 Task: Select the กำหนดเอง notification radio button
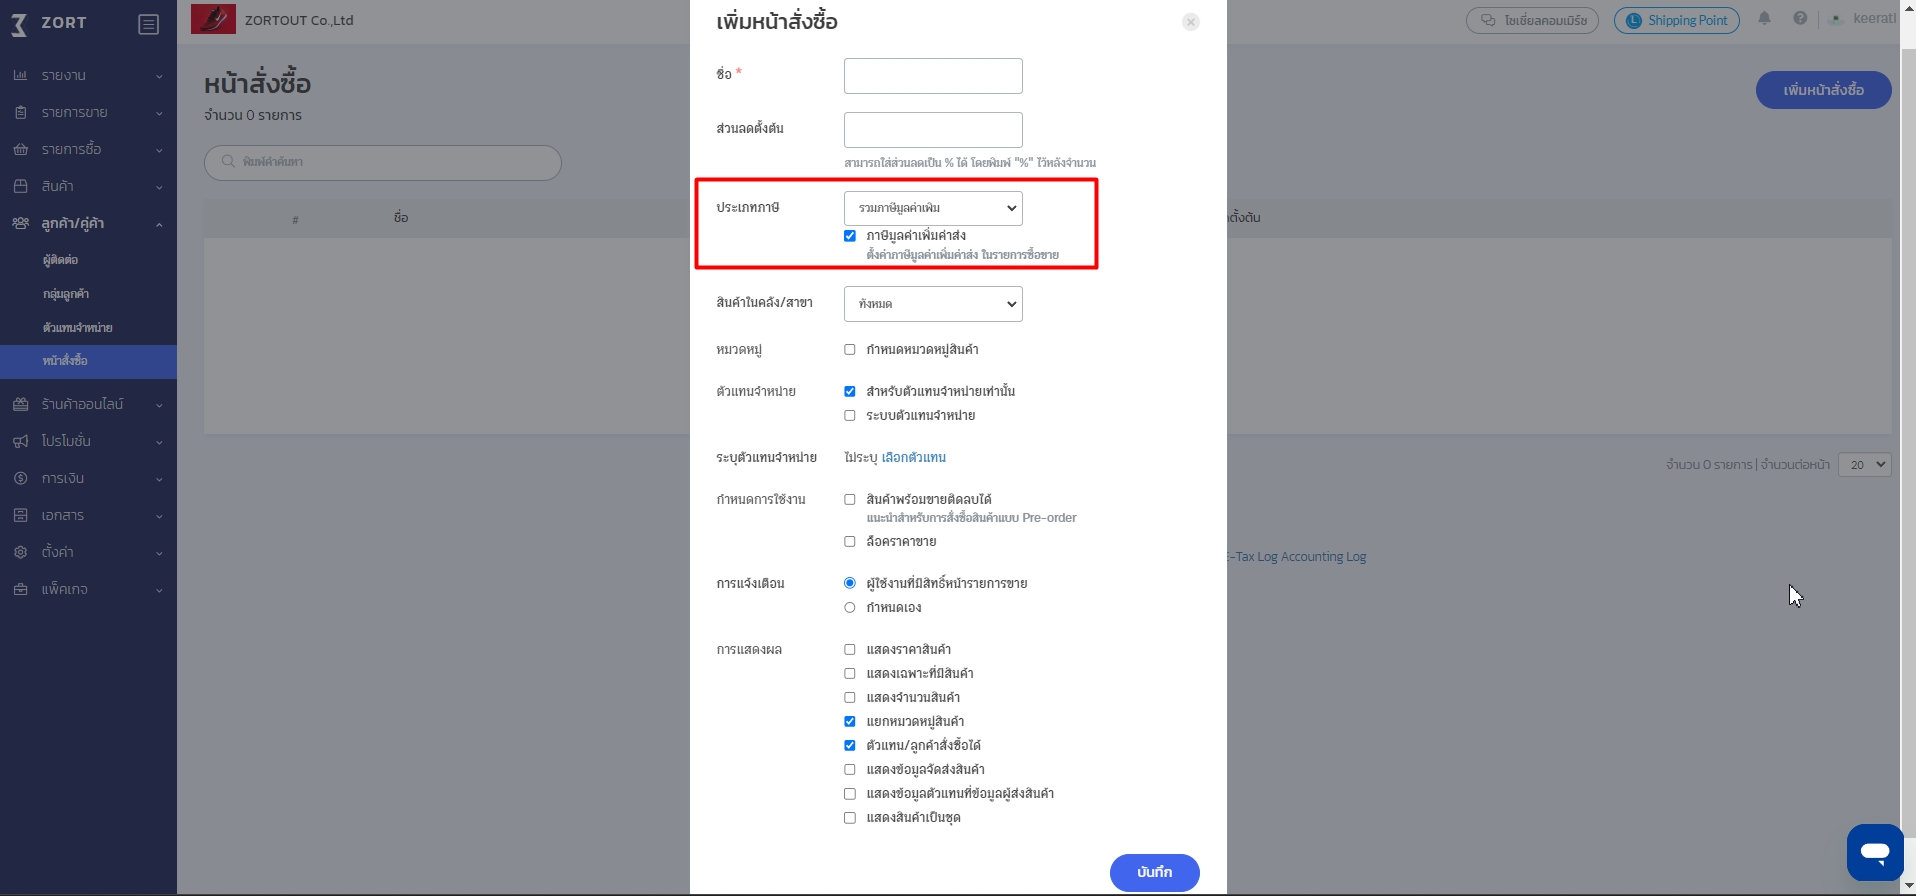click(x=850, y=608)
